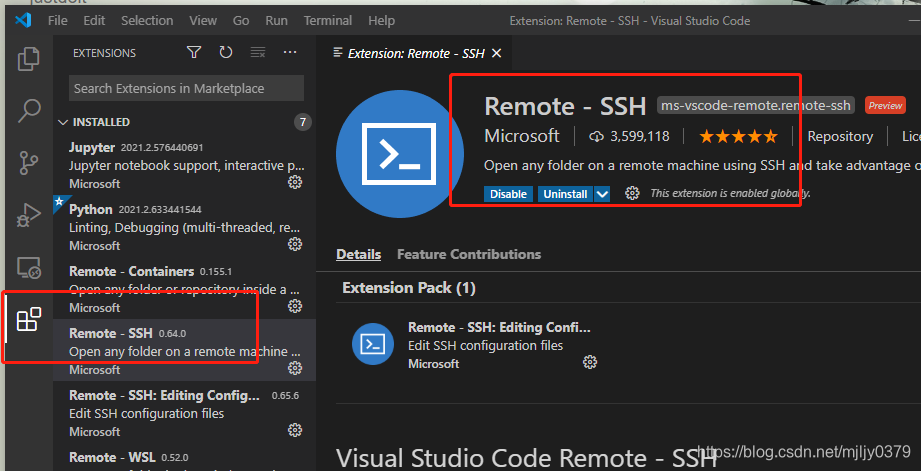921x471 pixels.
Task: Open the View menu
Action: [203, 21]
